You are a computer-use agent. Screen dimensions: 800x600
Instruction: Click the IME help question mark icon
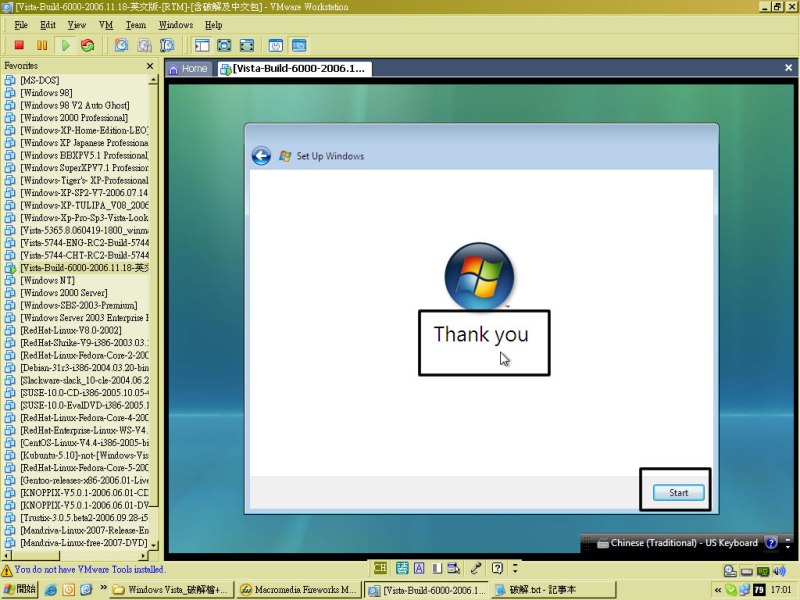(x=497, y=568)
